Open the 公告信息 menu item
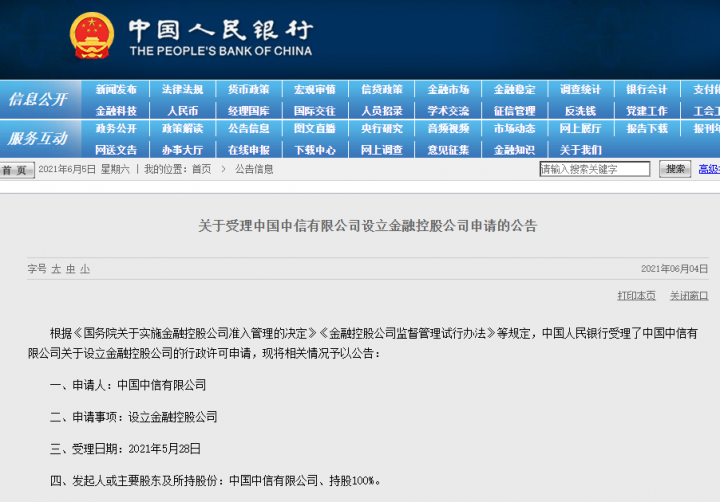720x502 pixels. coord(248,129)
